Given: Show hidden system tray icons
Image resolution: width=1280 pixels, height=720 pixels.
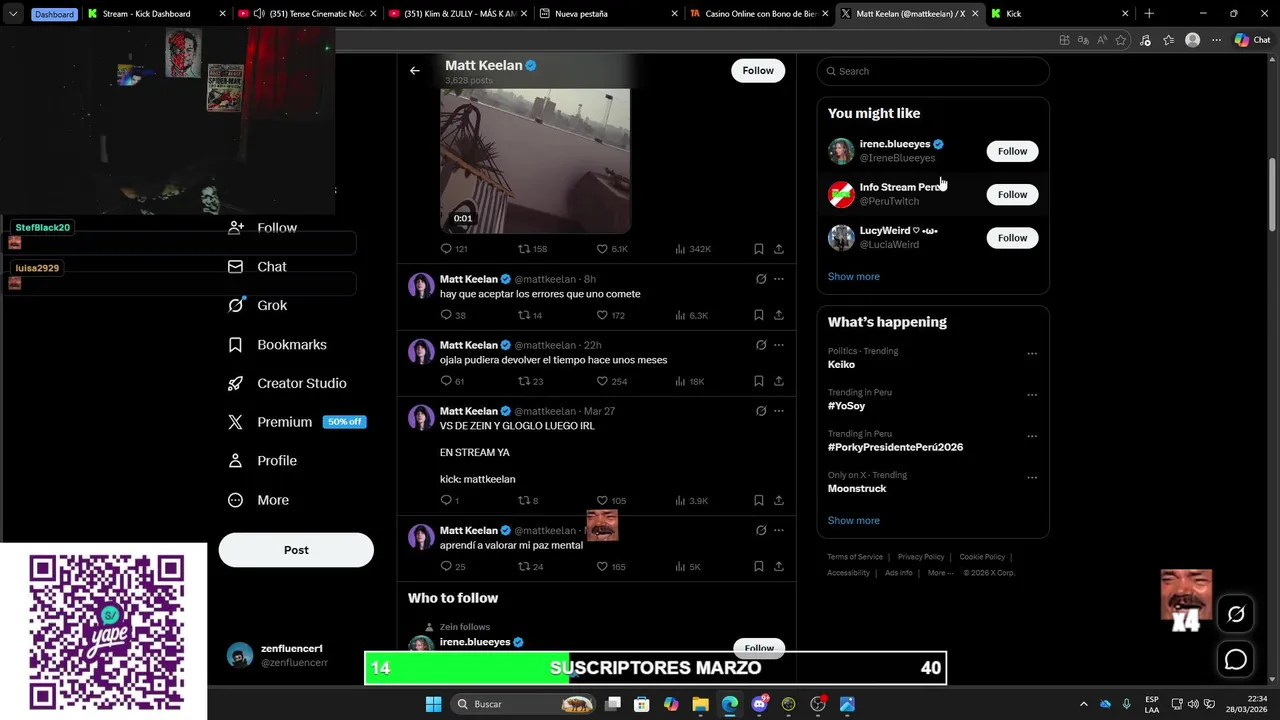Looking at the screenshot, I should (1083, 704).
